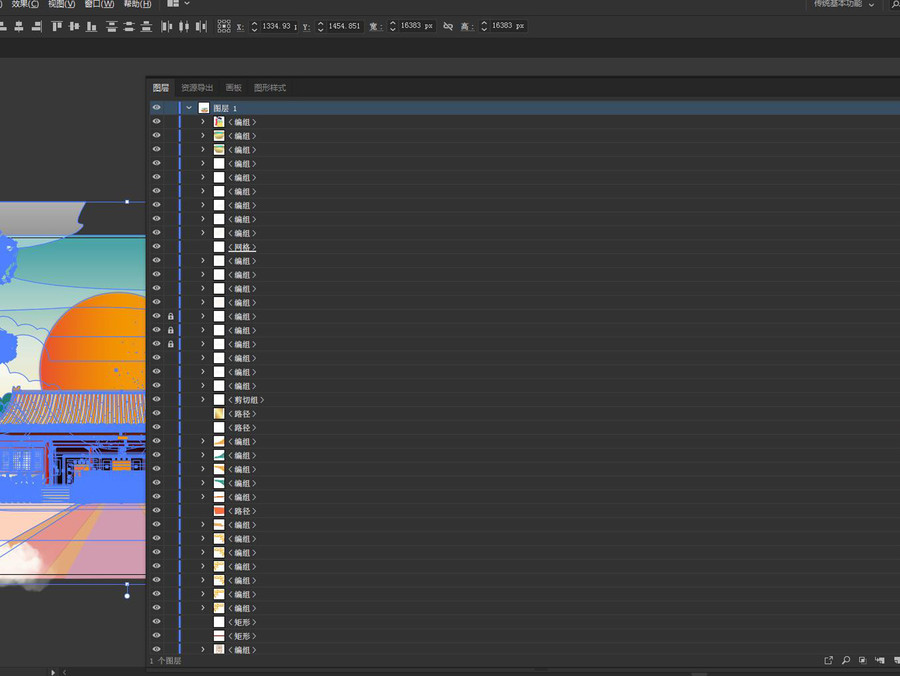Click the Y position stepper
900x676 pixels.
(320, 26)
